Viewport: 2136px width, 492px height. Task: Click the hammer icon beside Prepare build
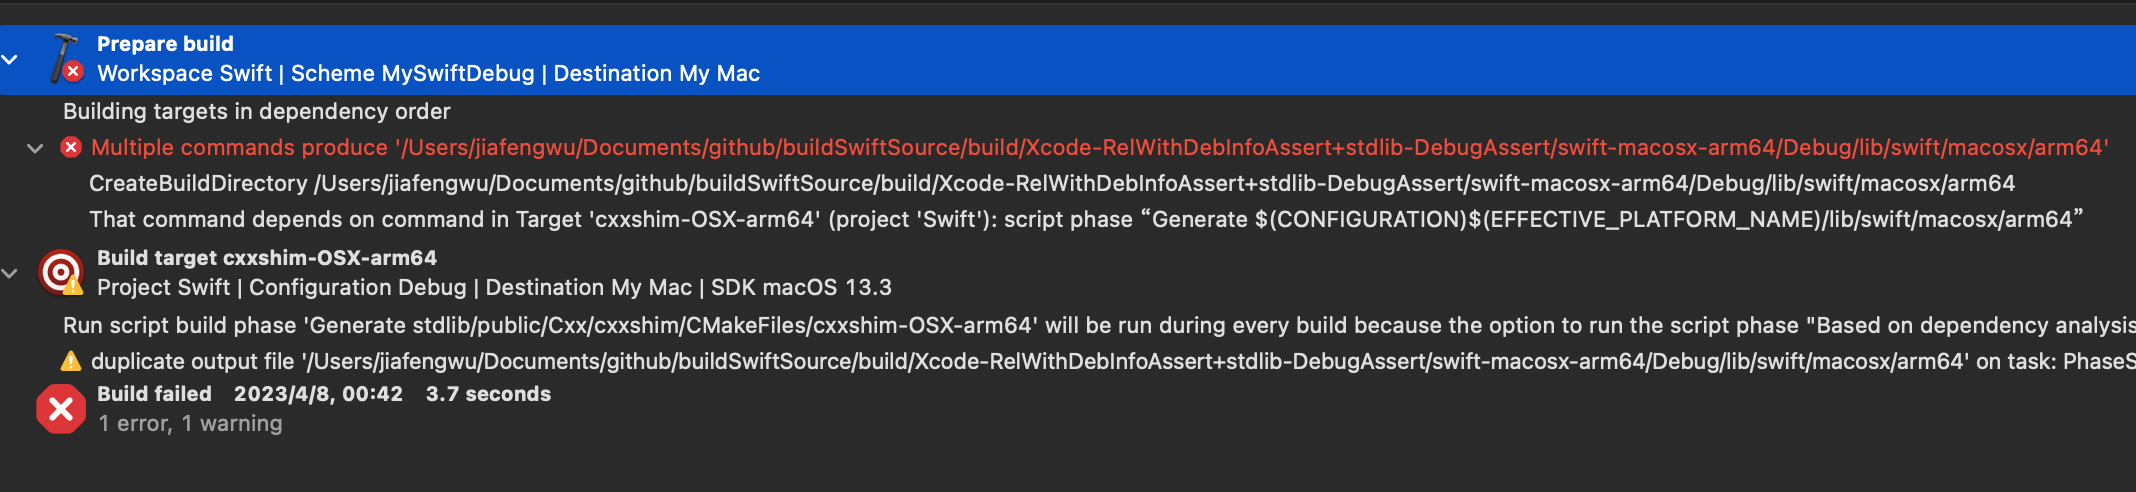pos(65,58)
